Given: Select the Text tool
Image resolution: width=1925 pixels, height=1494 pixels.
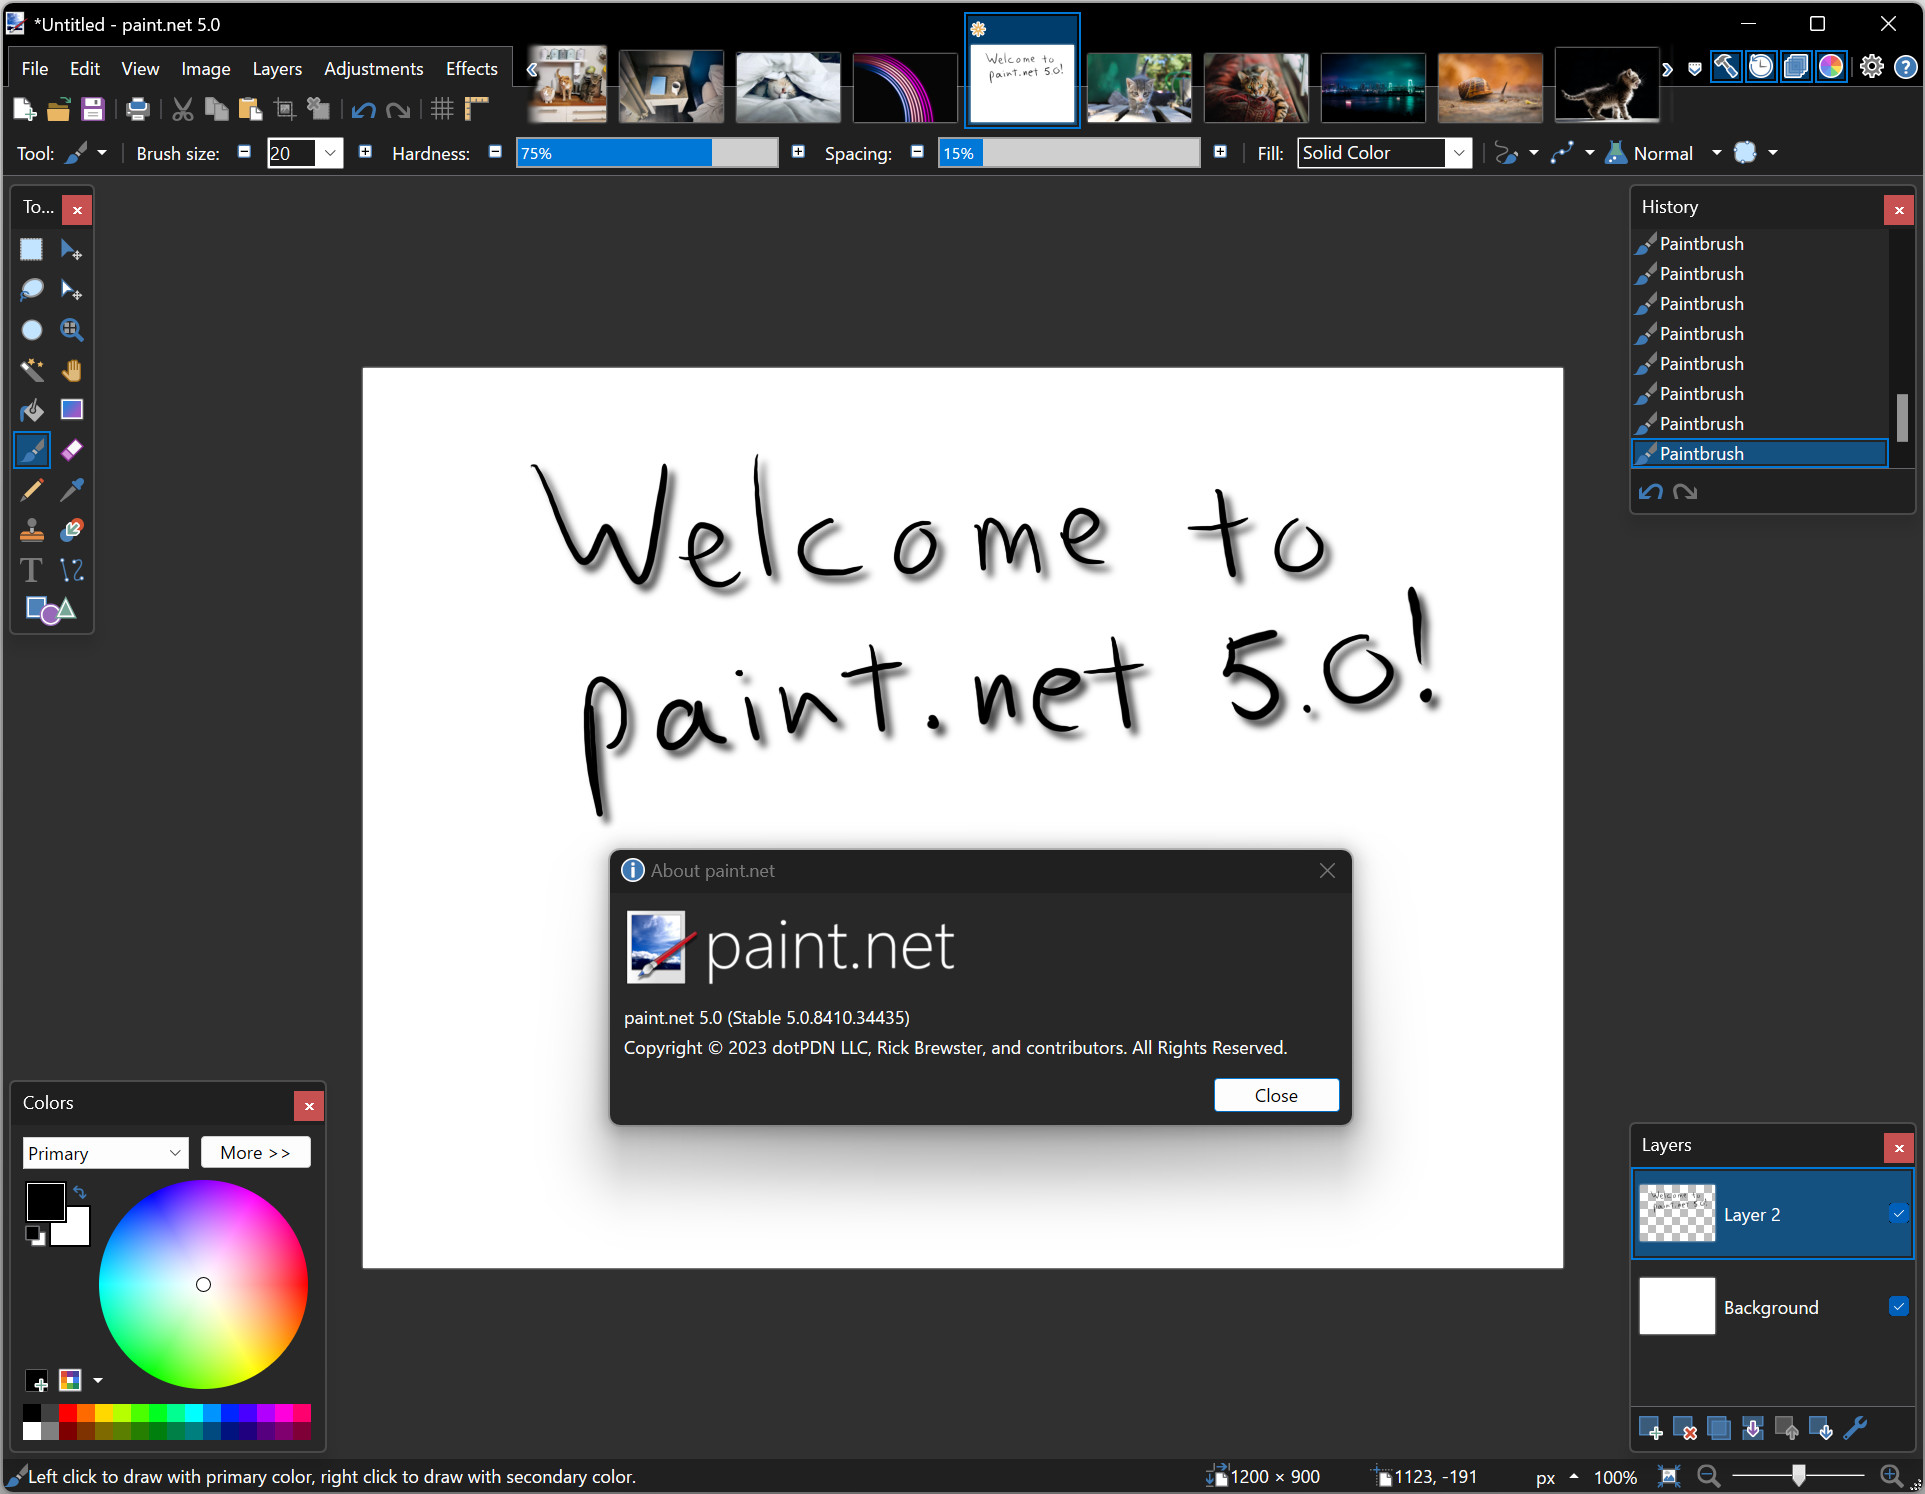Looking at the screenshot, I should [31, 569].
